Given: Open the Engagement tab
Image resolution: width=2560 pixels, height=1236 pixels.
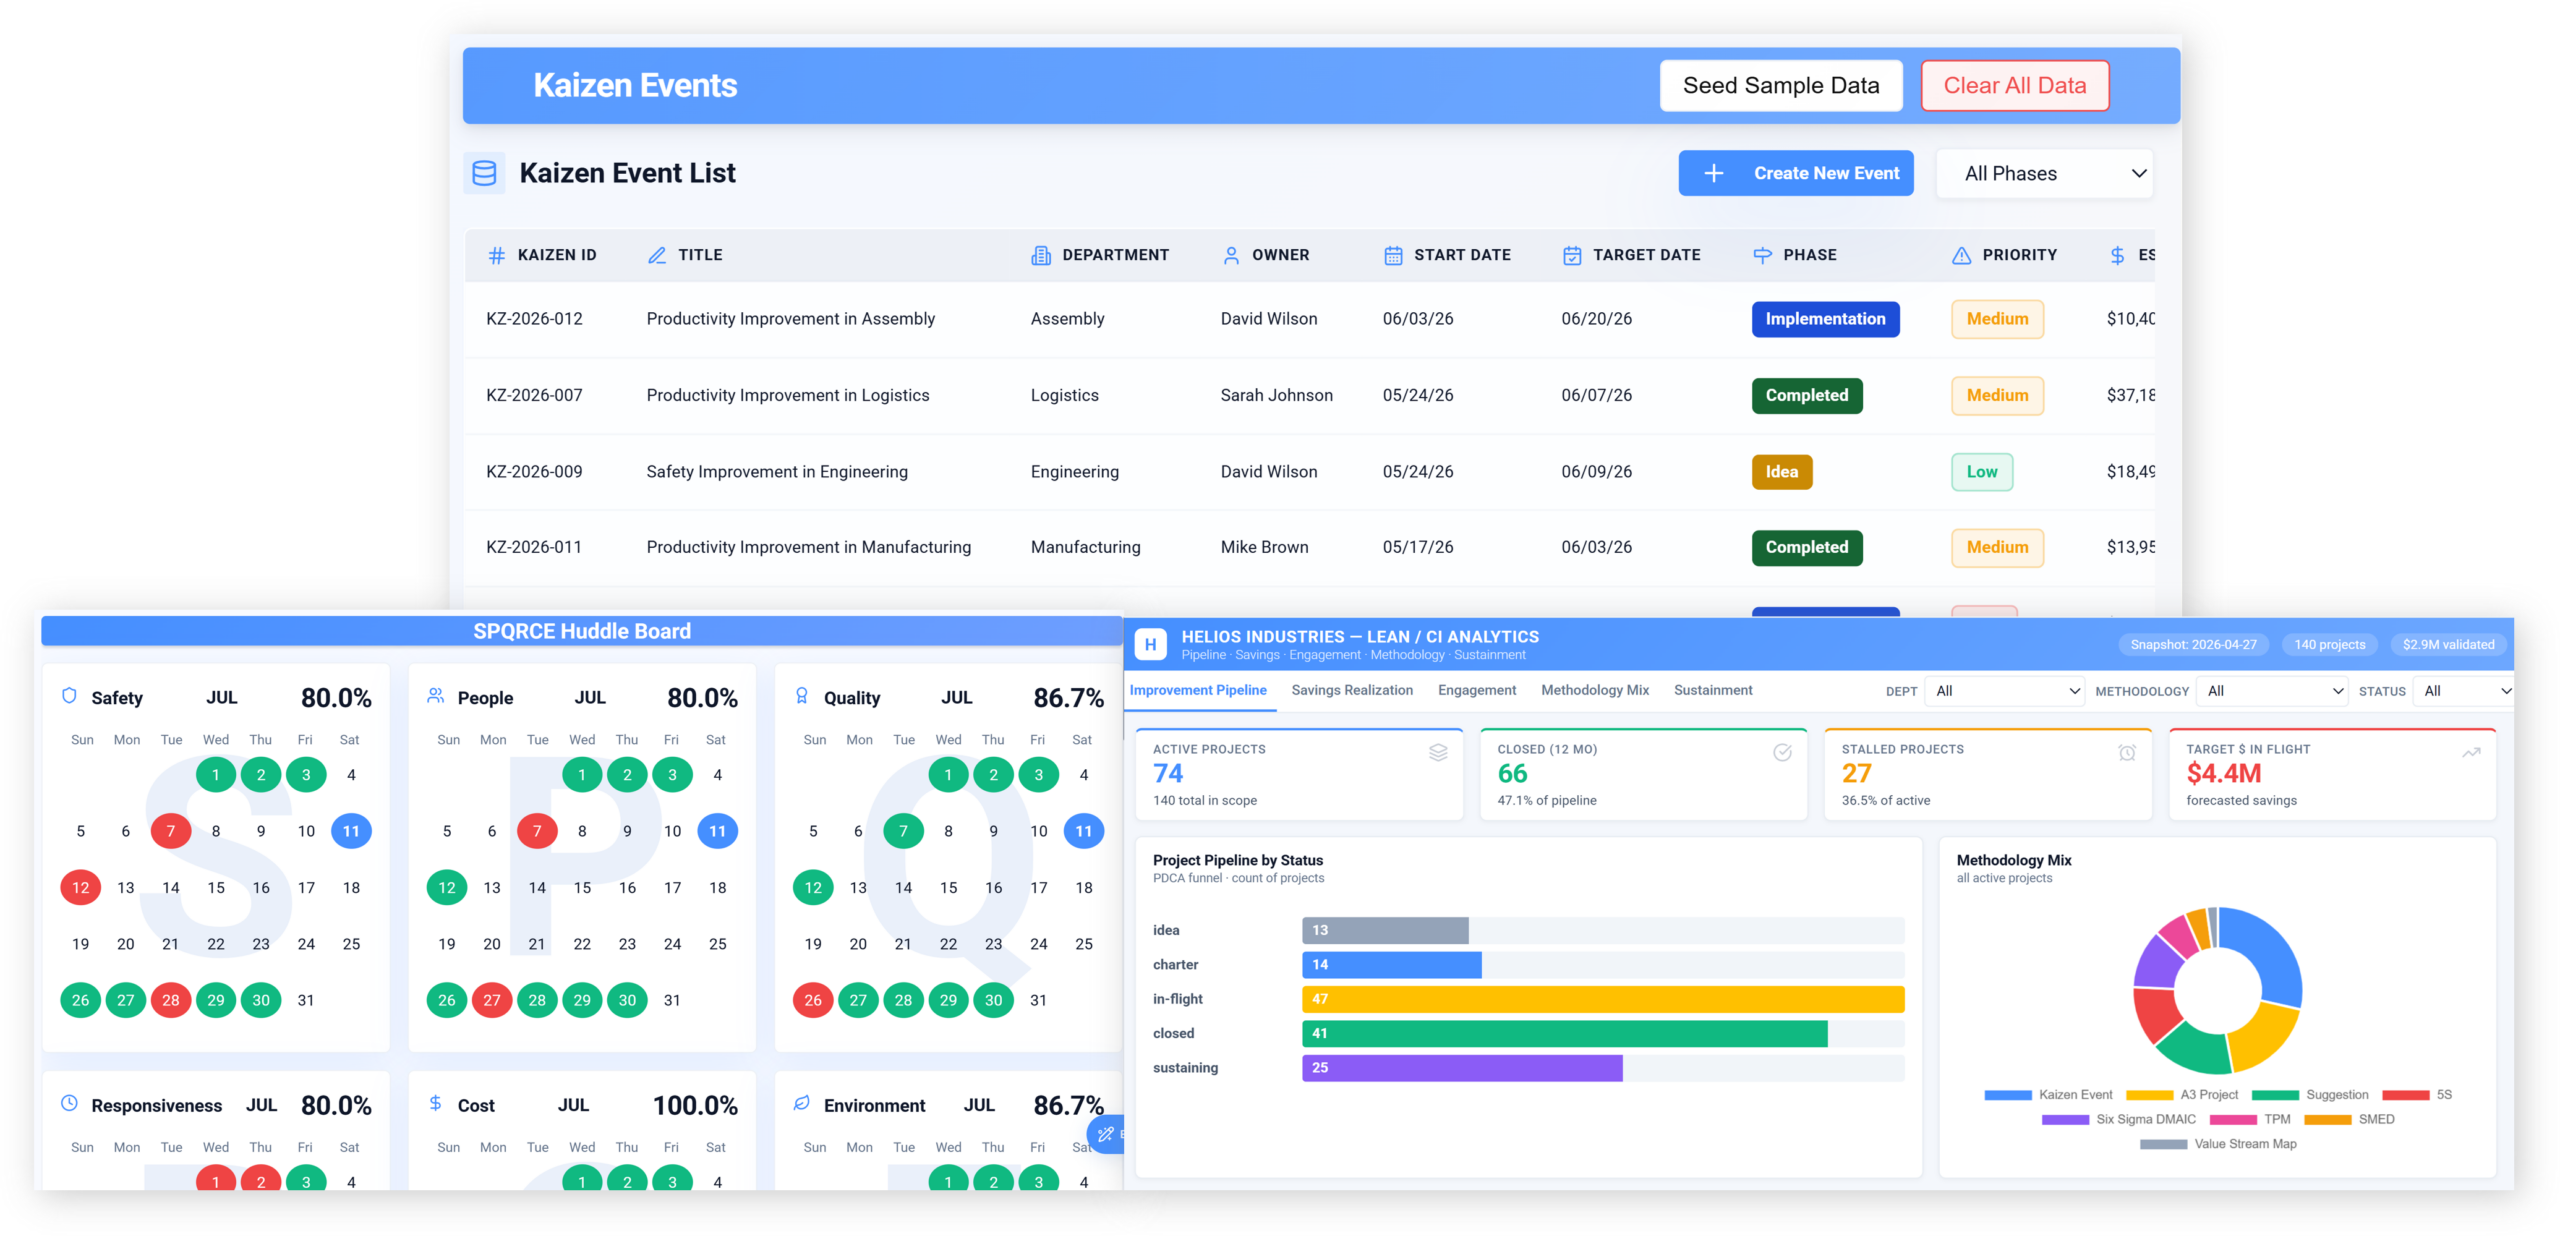Looking at the screenshot, I should [1477, 690].
